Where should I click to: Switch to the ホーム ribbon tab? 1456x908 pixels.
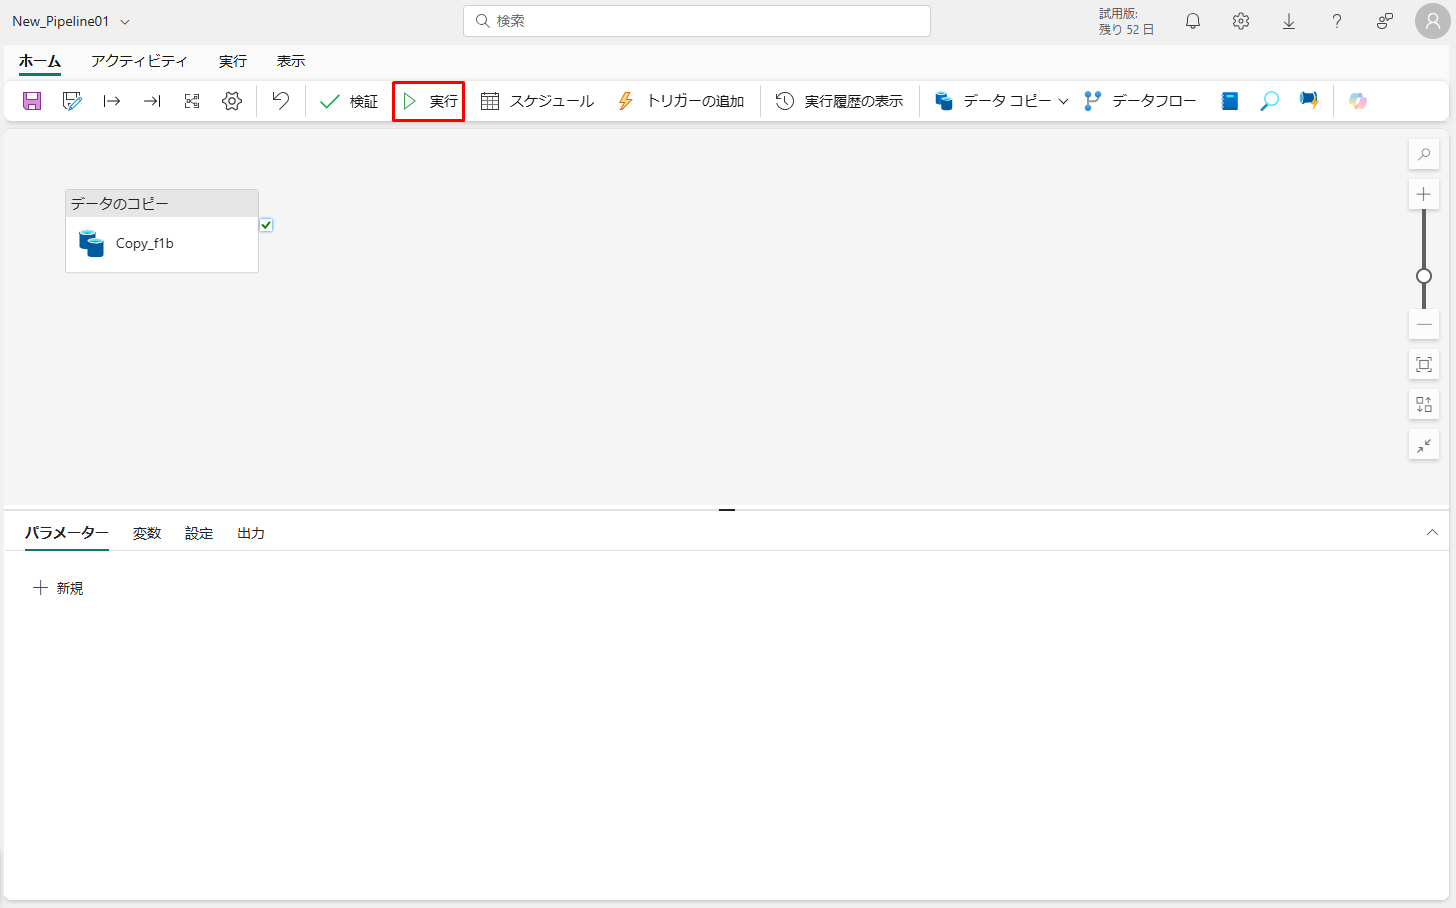(x=40, y=61)
